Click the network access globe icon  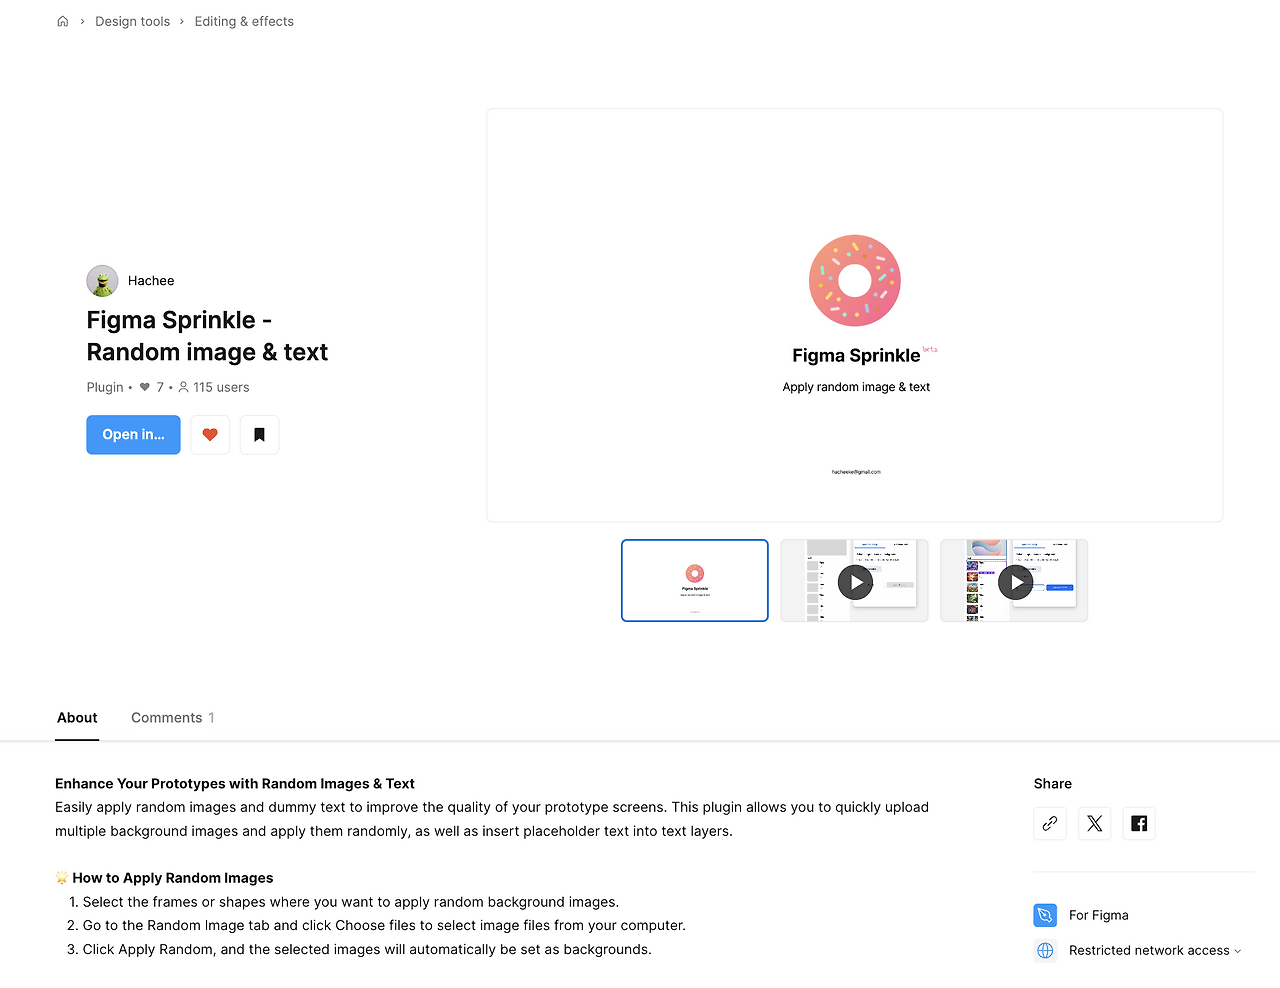click(1045, 950)
